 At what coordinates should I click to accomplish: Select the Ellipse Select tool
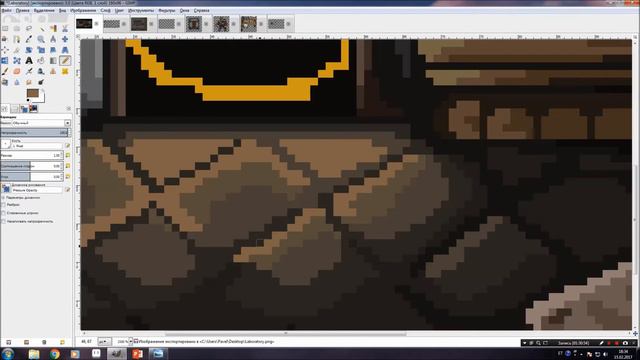point(17,29)
